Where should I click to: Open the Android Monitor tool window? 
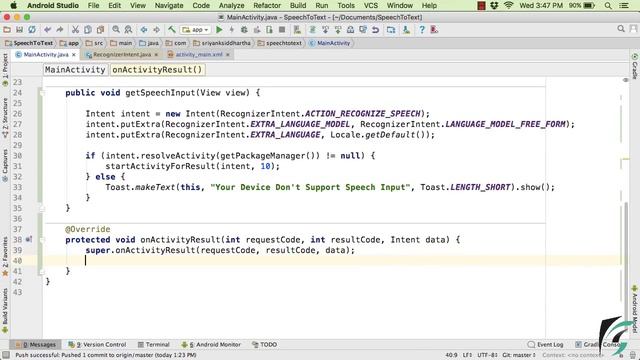coord(211,345)
